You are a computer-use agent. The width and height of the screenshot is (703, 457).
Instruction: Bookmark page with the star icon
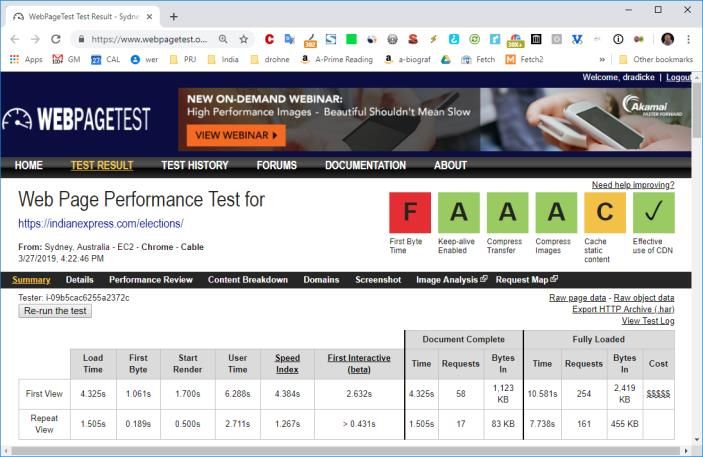[243, 39]
